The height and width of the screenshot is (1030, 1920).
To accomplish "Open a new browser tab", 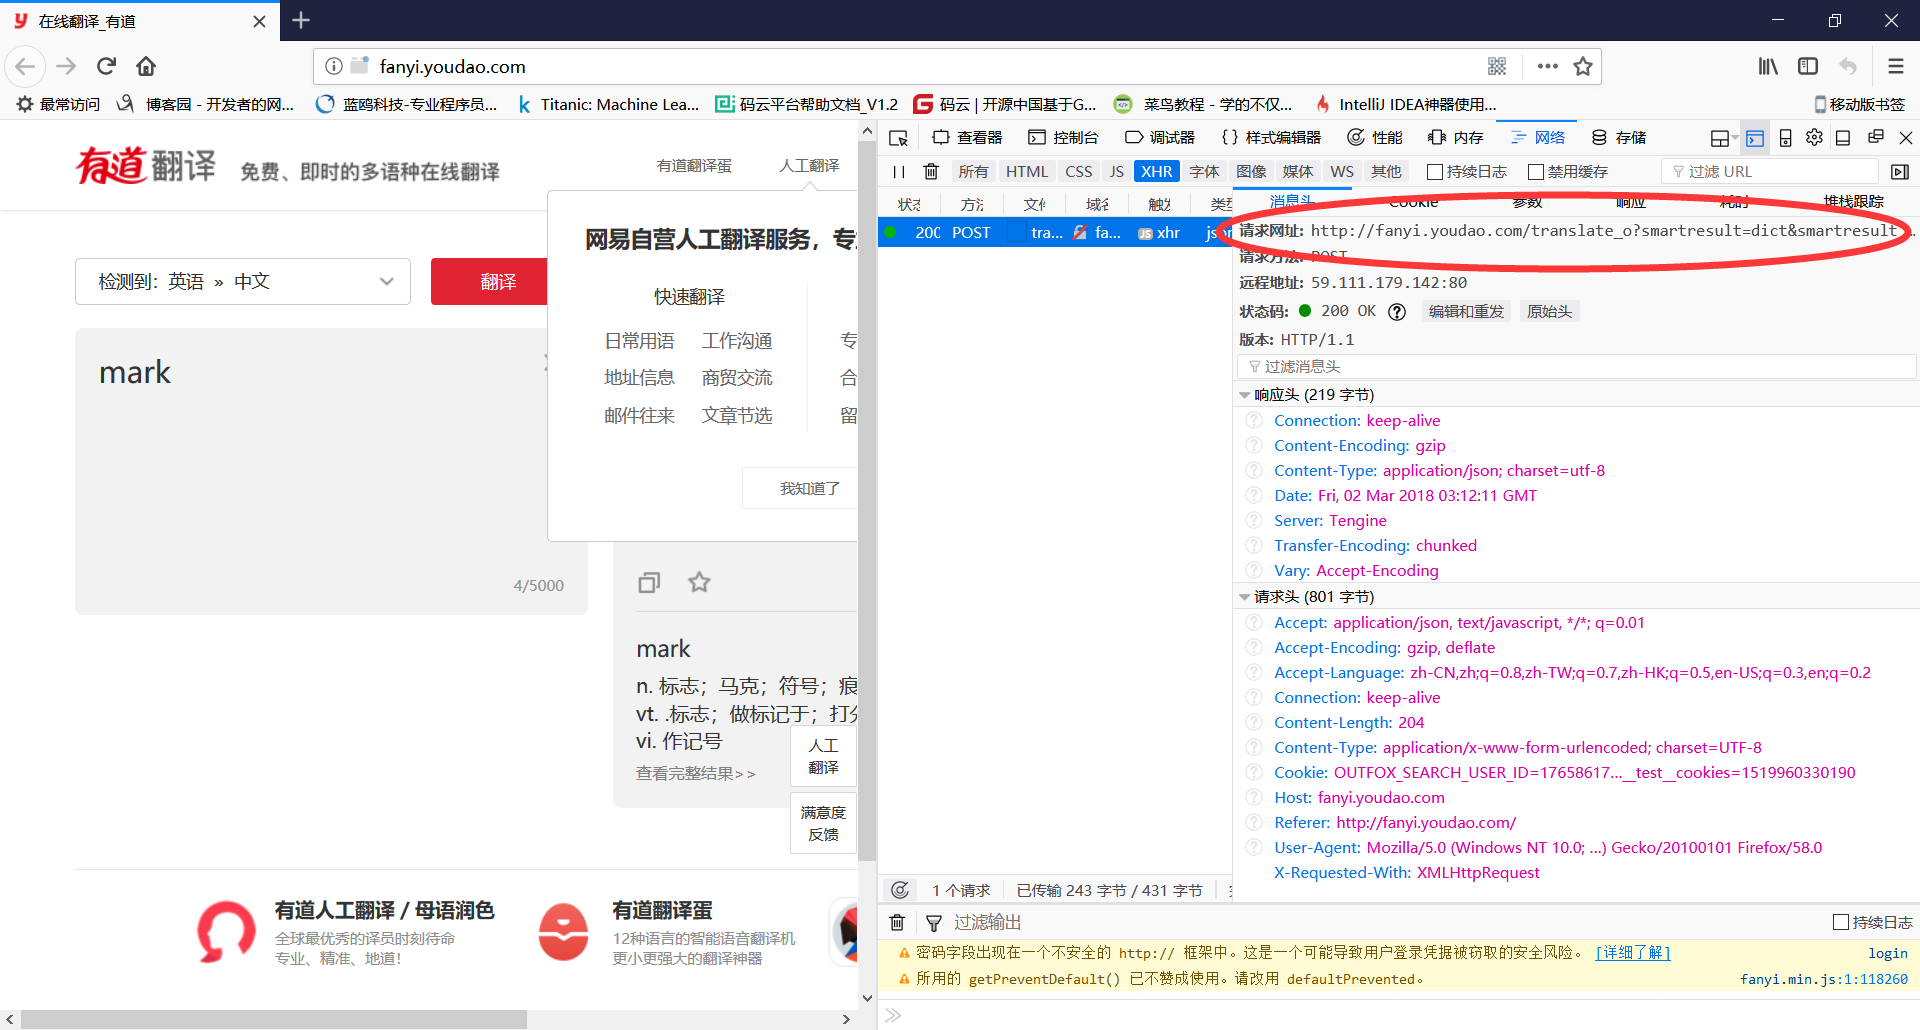I will 301,20.
